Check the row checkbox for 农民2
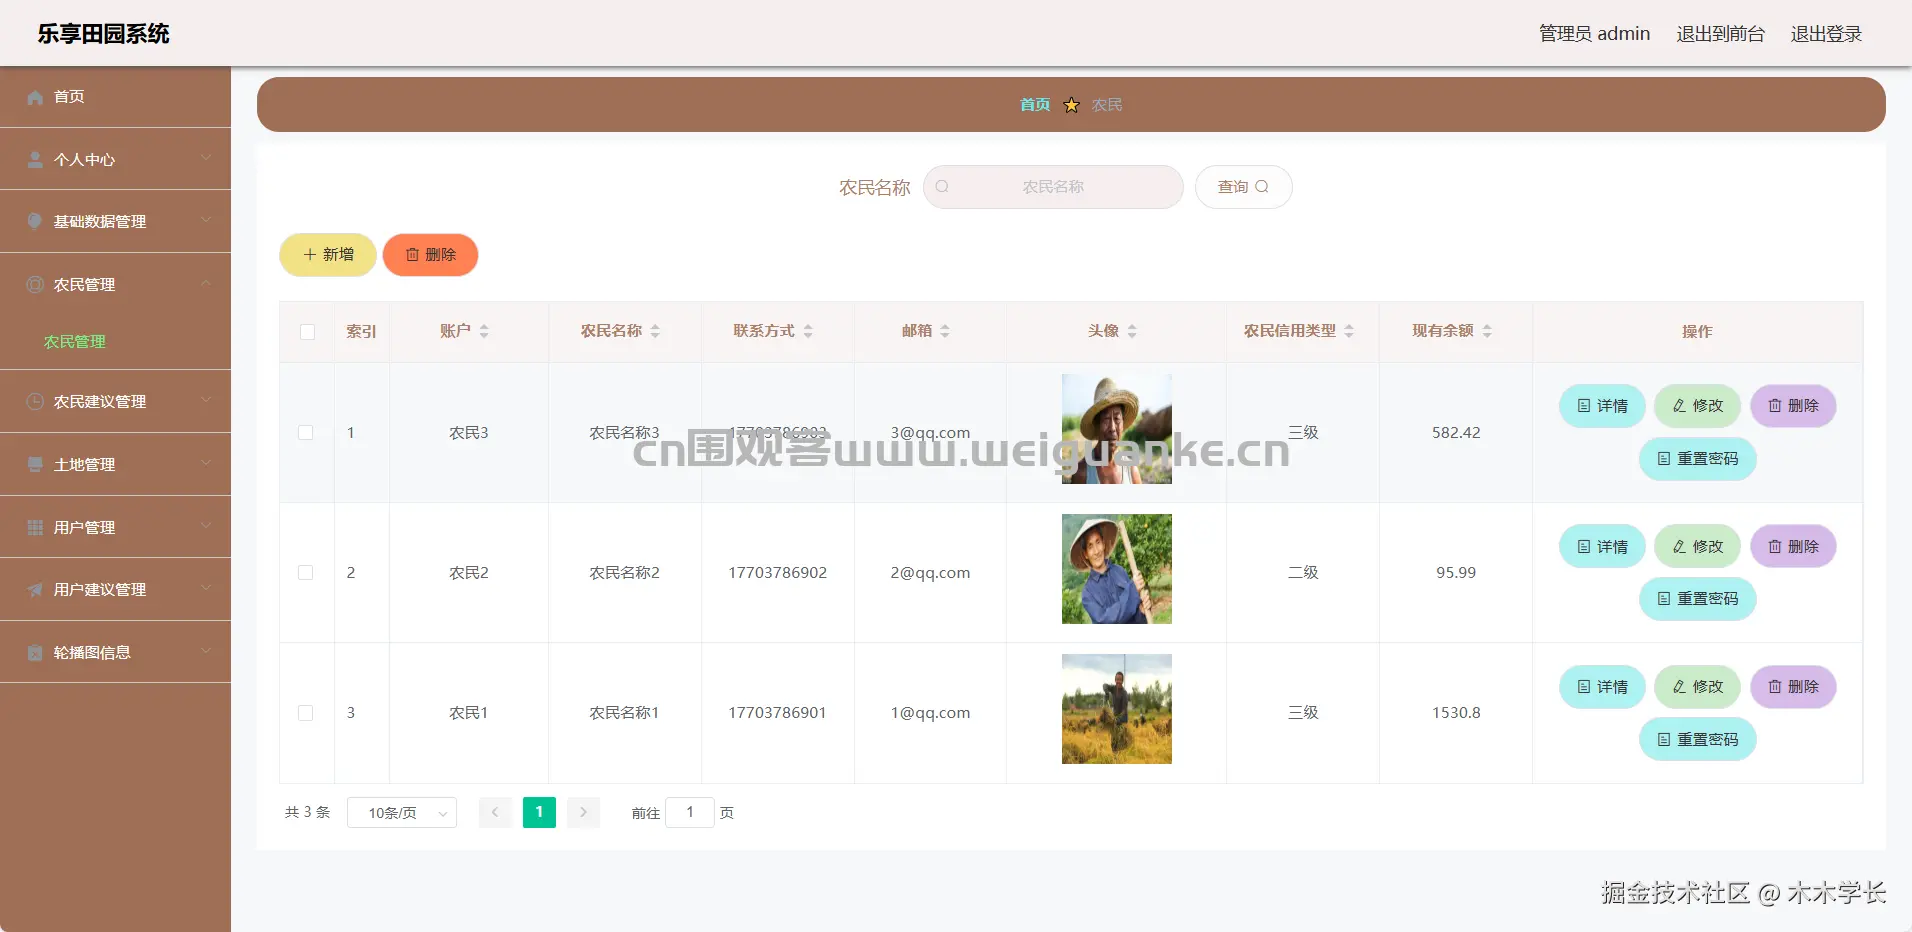 pos(306,573)
